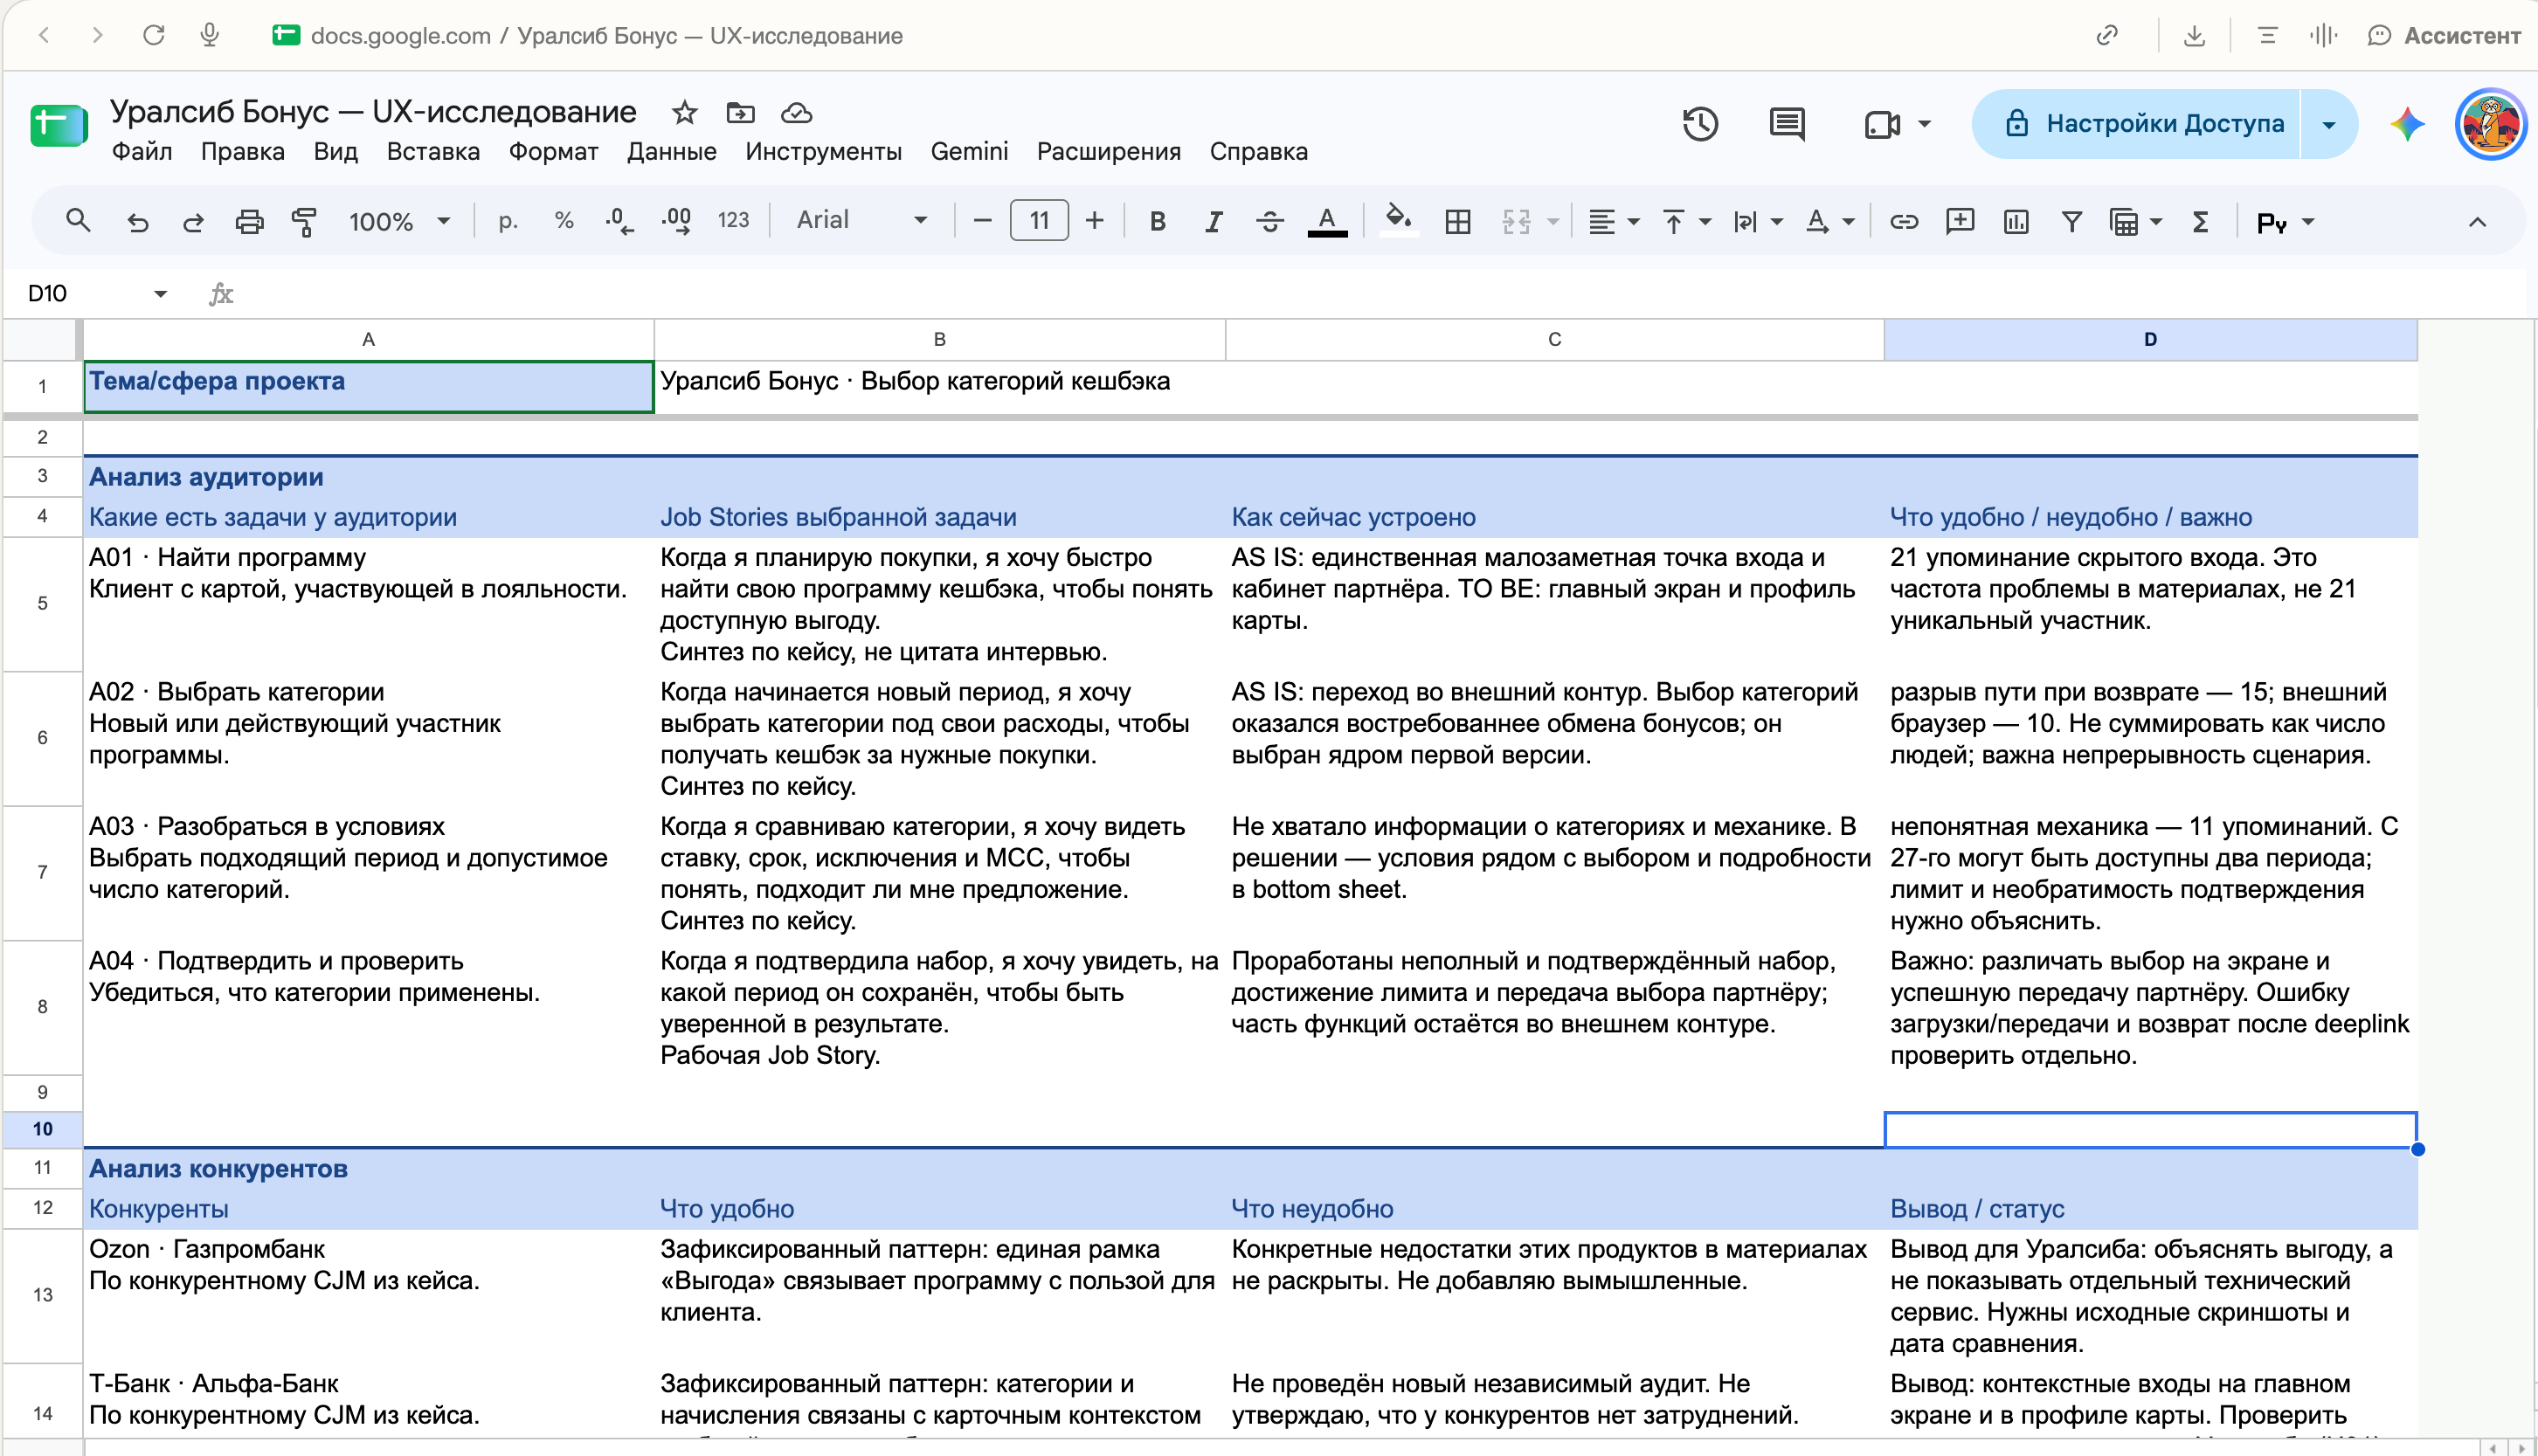
Task: Launch the Gemini sparkle assistant
Action: [2407, 124]
